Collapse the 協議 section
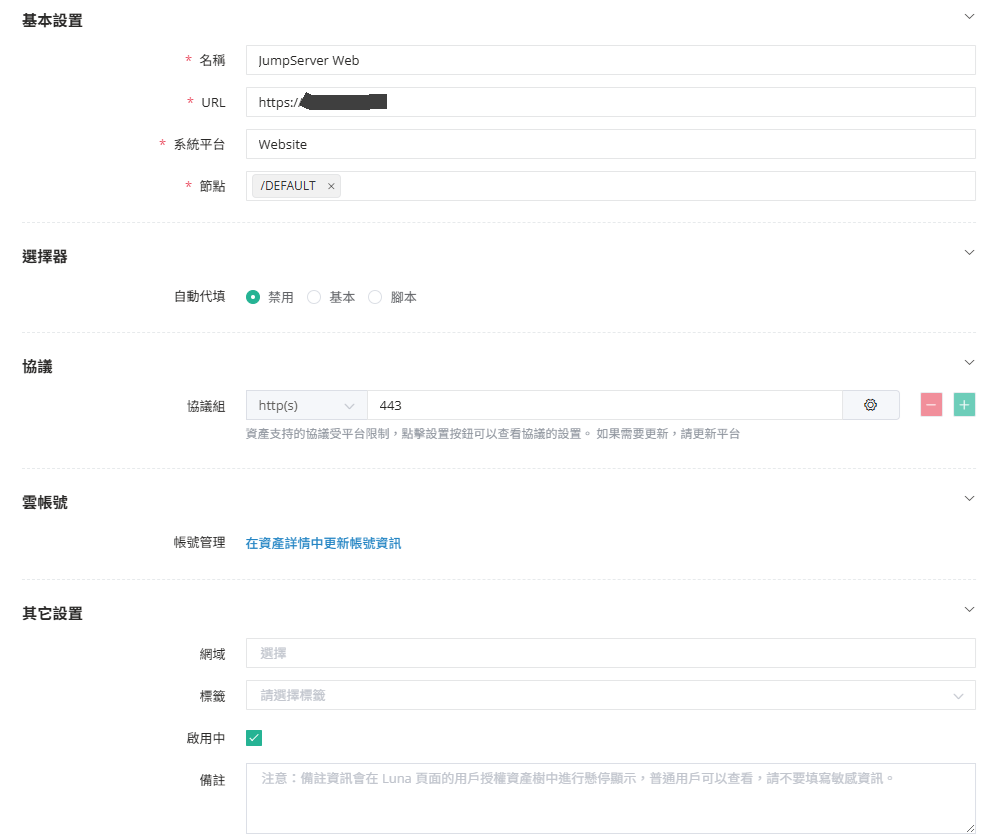 pos(968,362)
